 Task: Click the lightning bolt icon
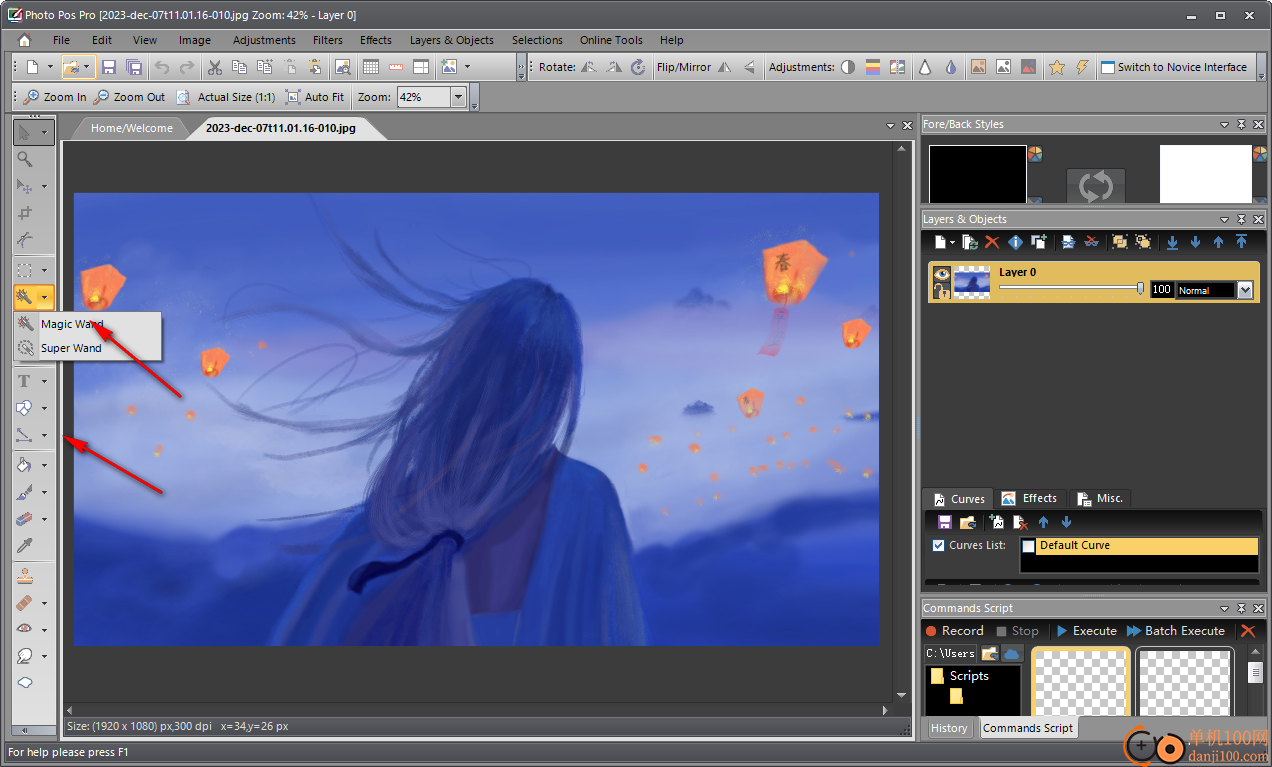[x=1082, y=67]
